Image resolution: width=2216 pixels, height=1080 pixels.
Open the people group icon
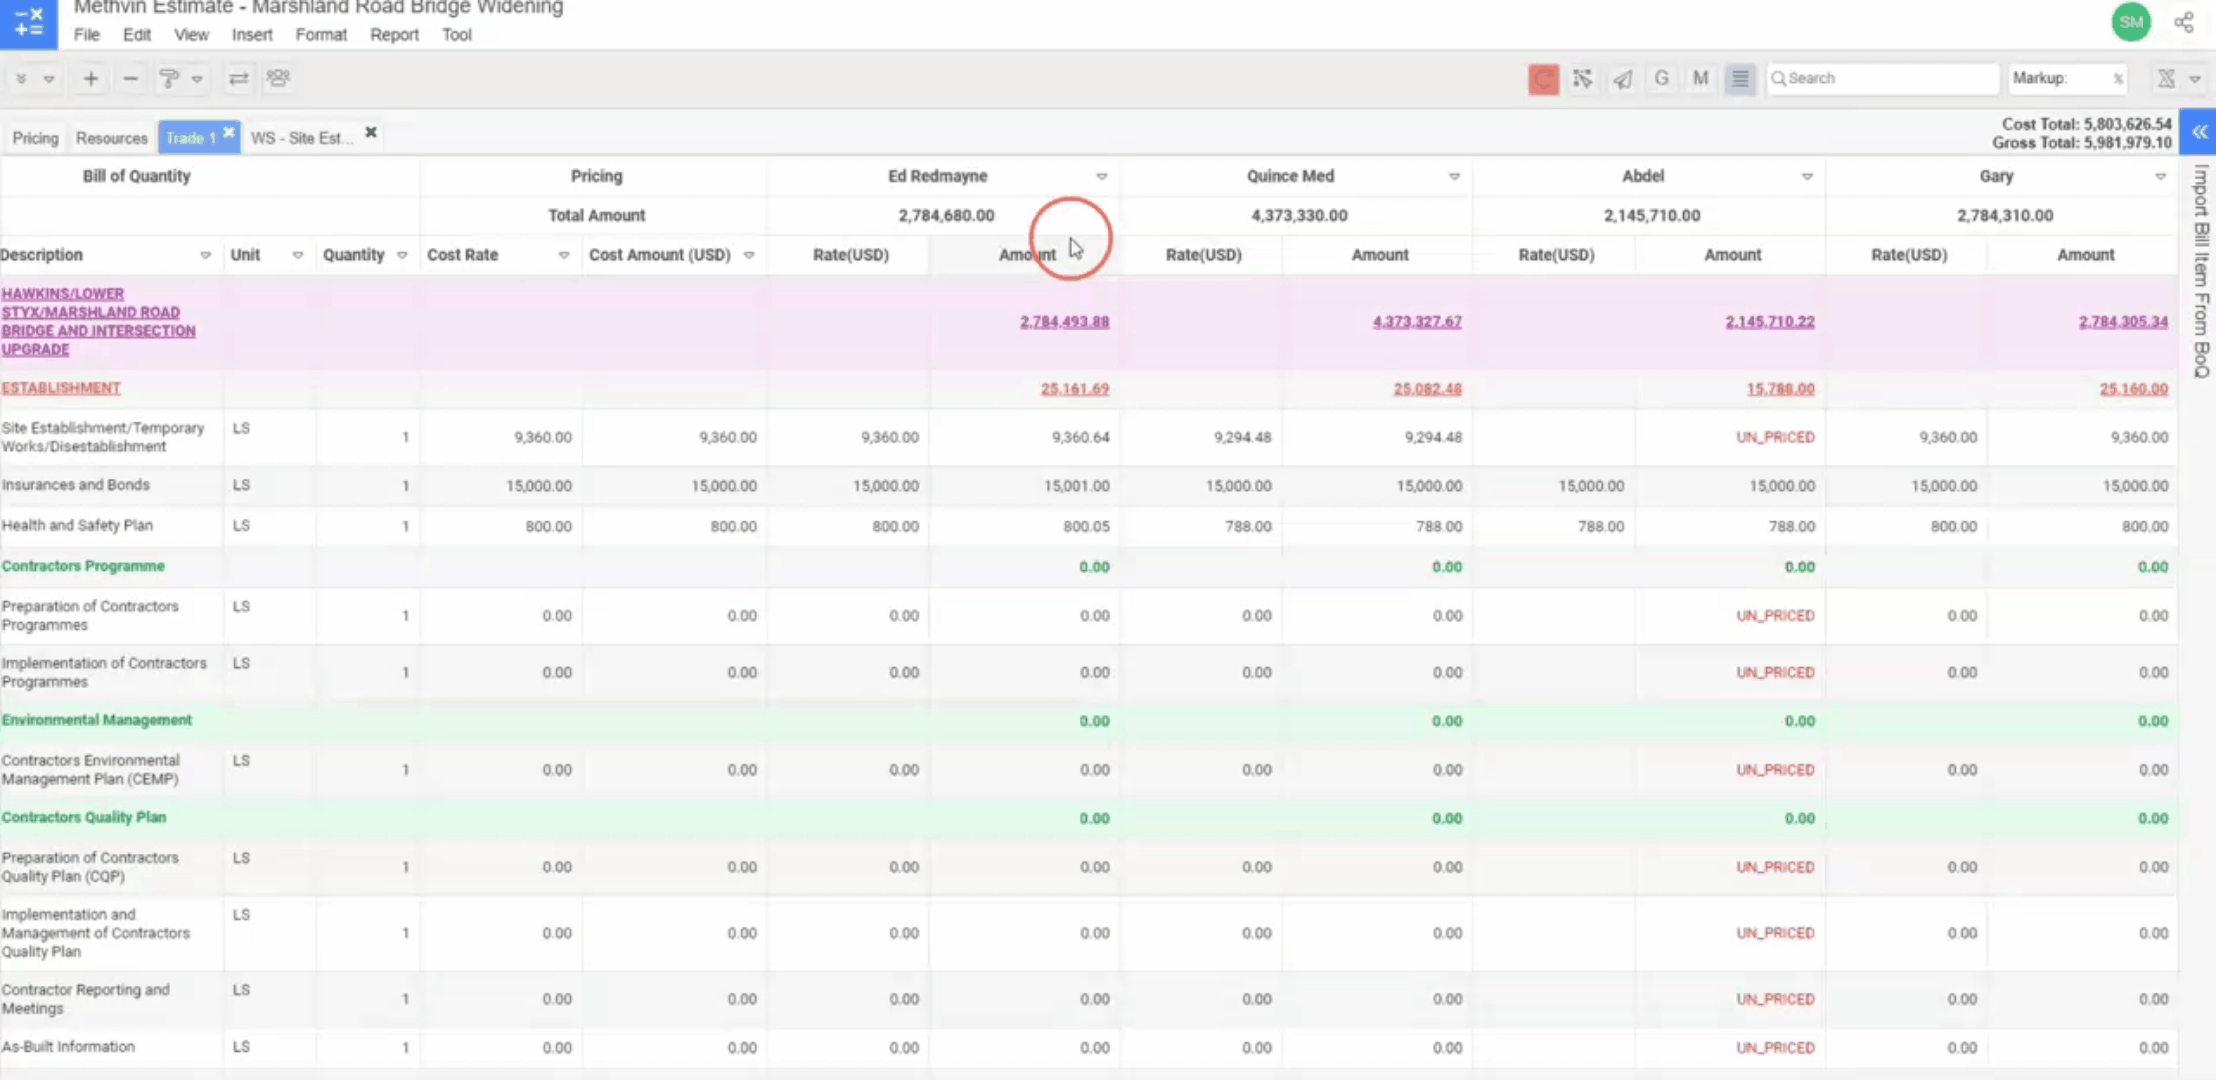278,78
